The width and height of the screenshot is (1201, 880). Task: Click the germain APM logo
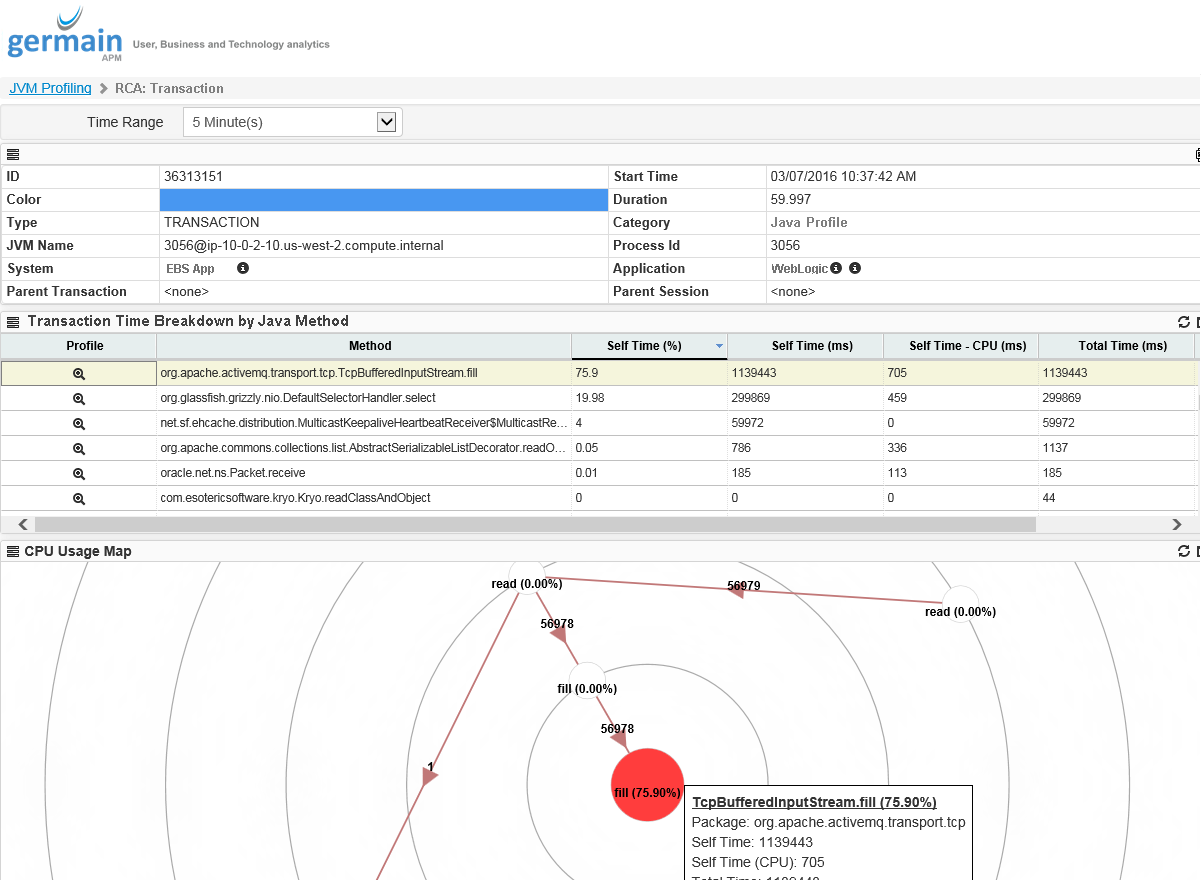[x=65, y=40]
